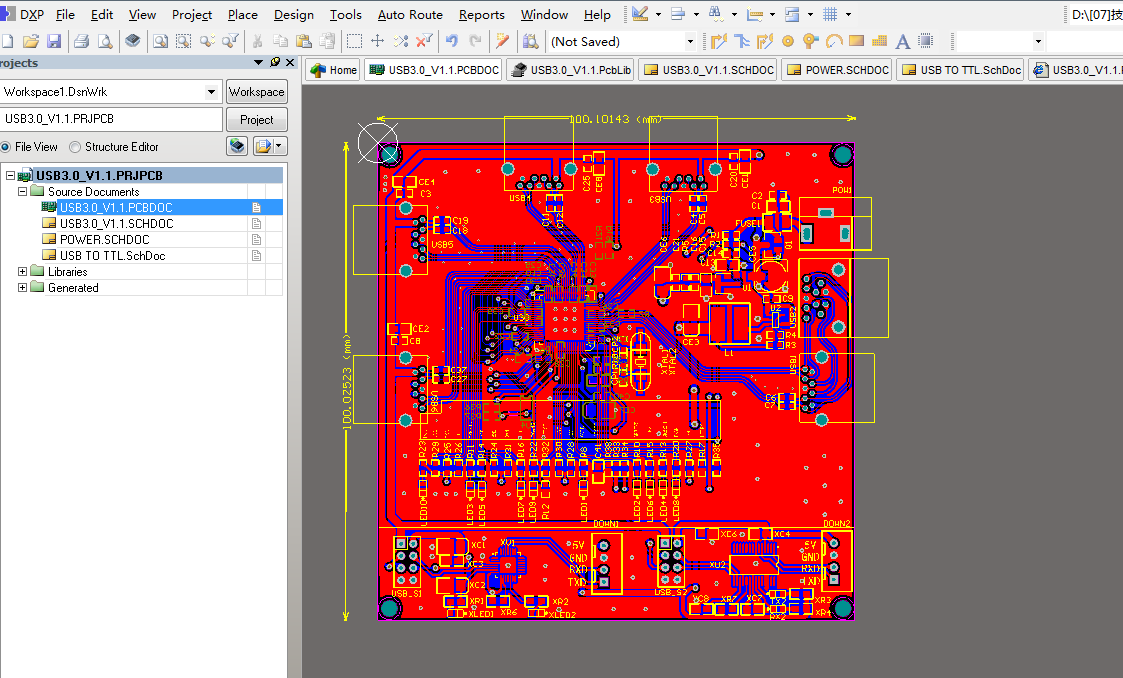Select the Place Polygon Pour tool

pos(879,42)
